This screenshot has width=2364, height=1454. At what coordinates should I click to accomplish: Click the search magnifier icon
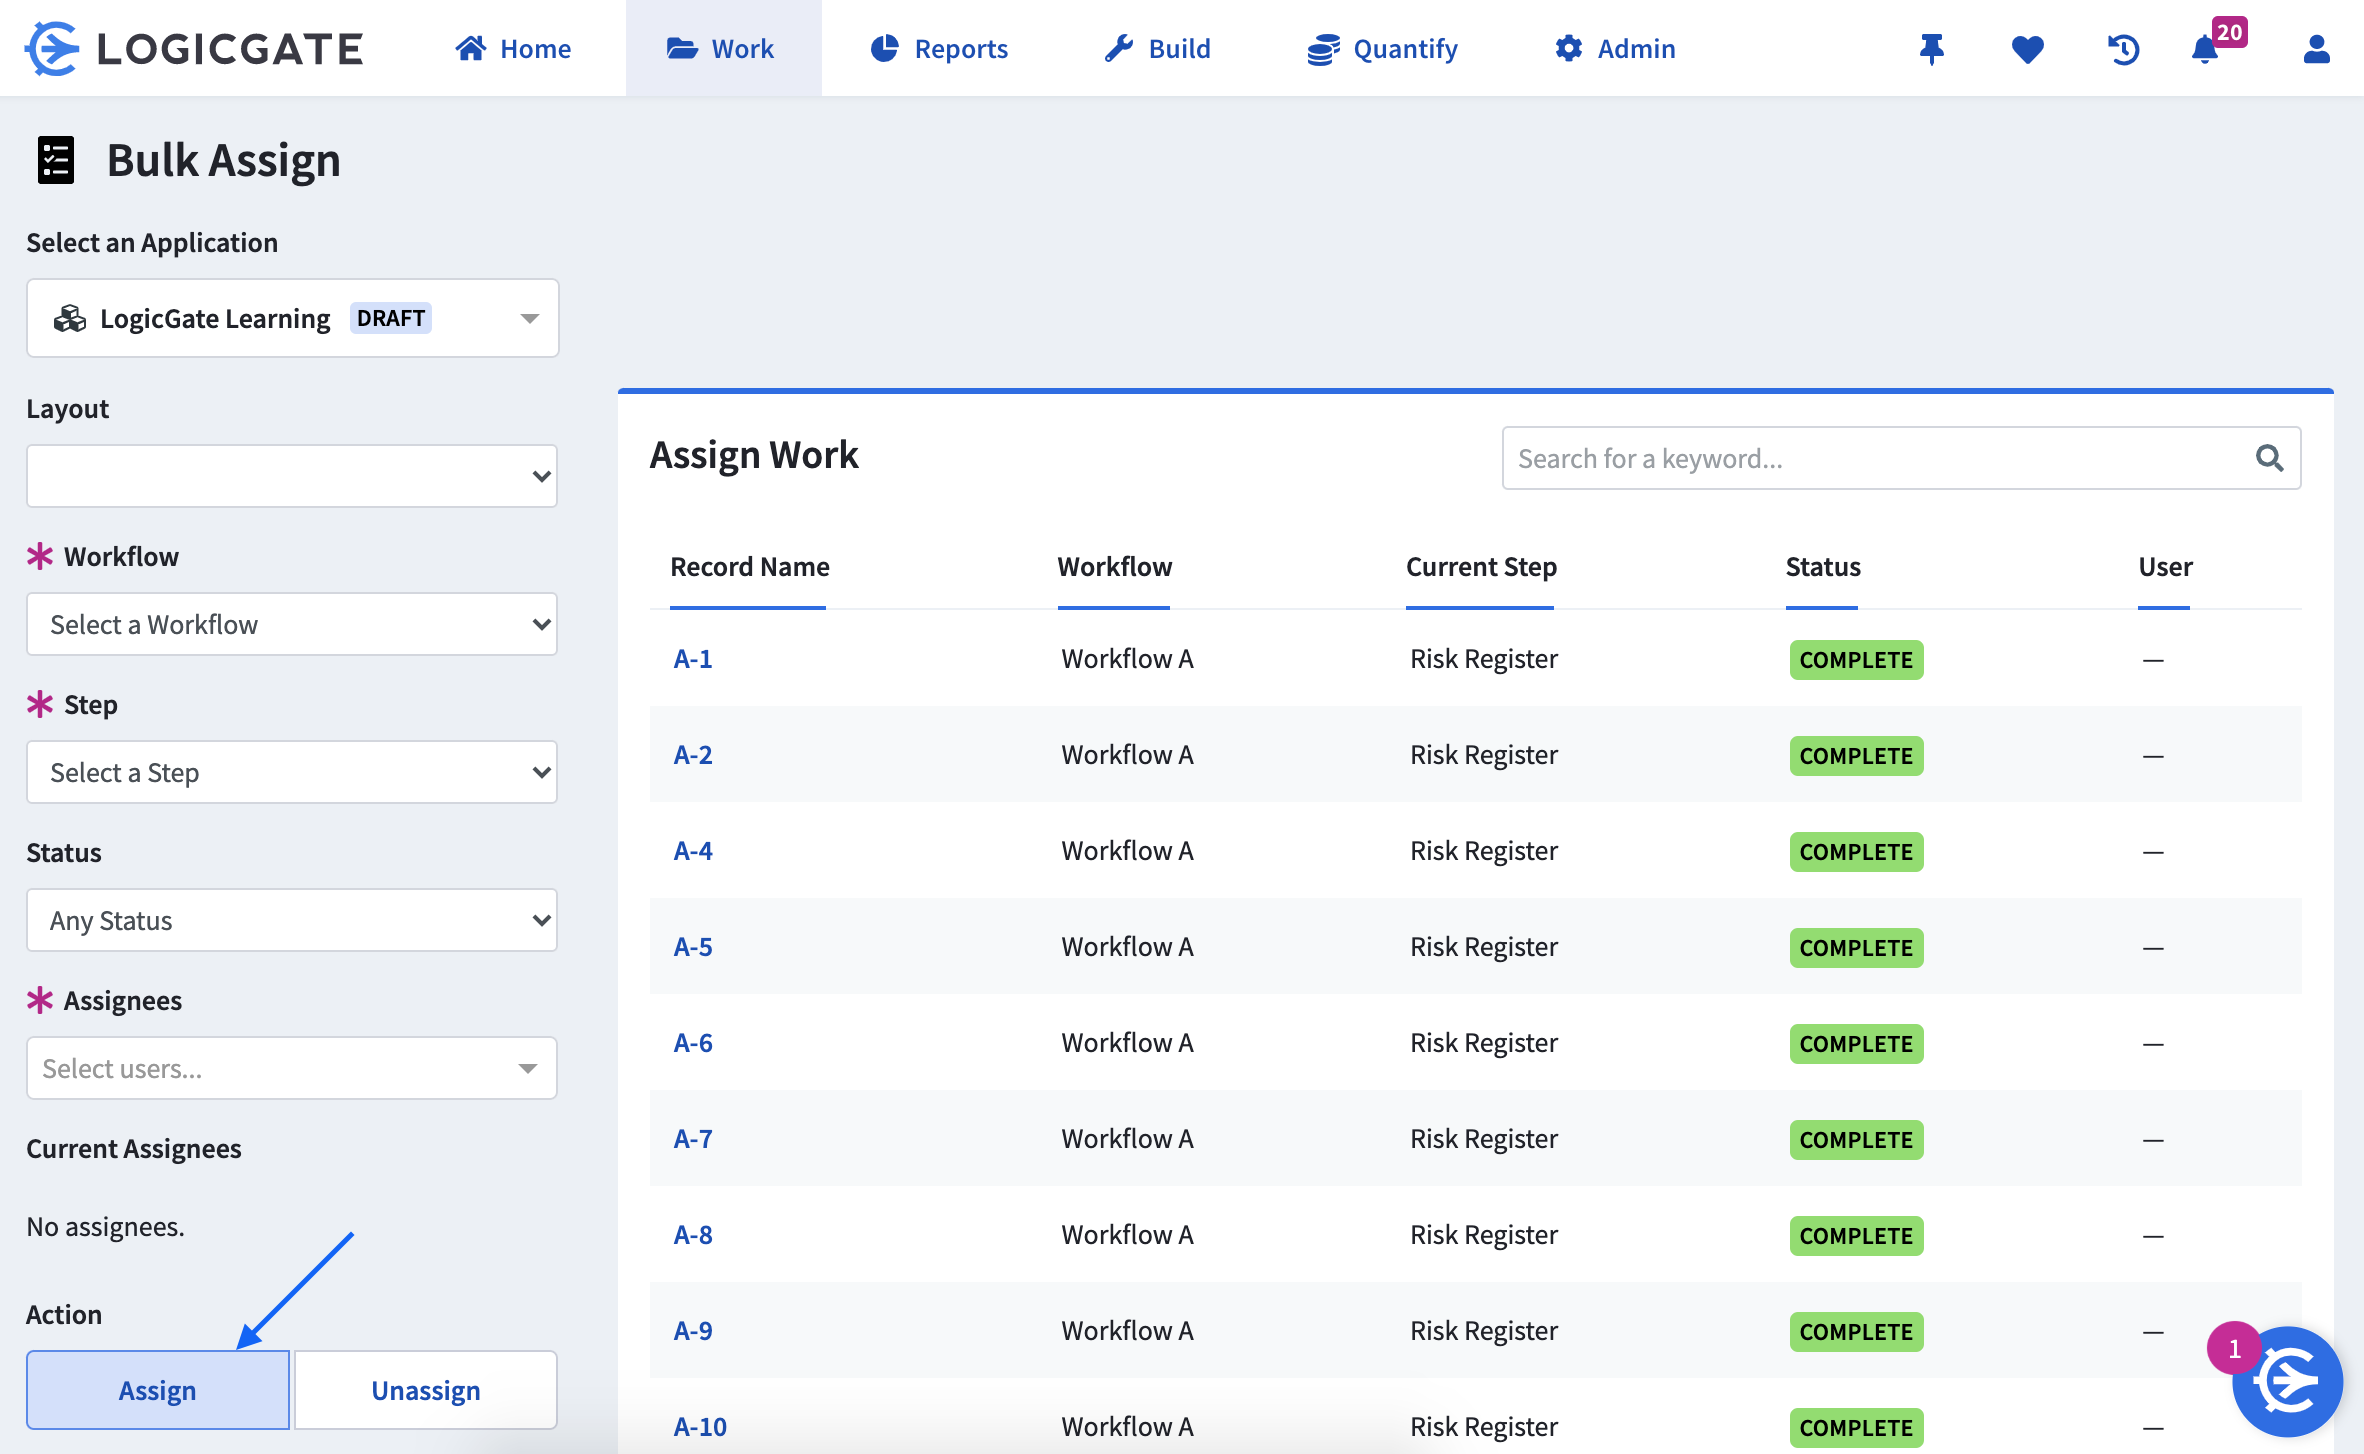(x=2269, y=458)
